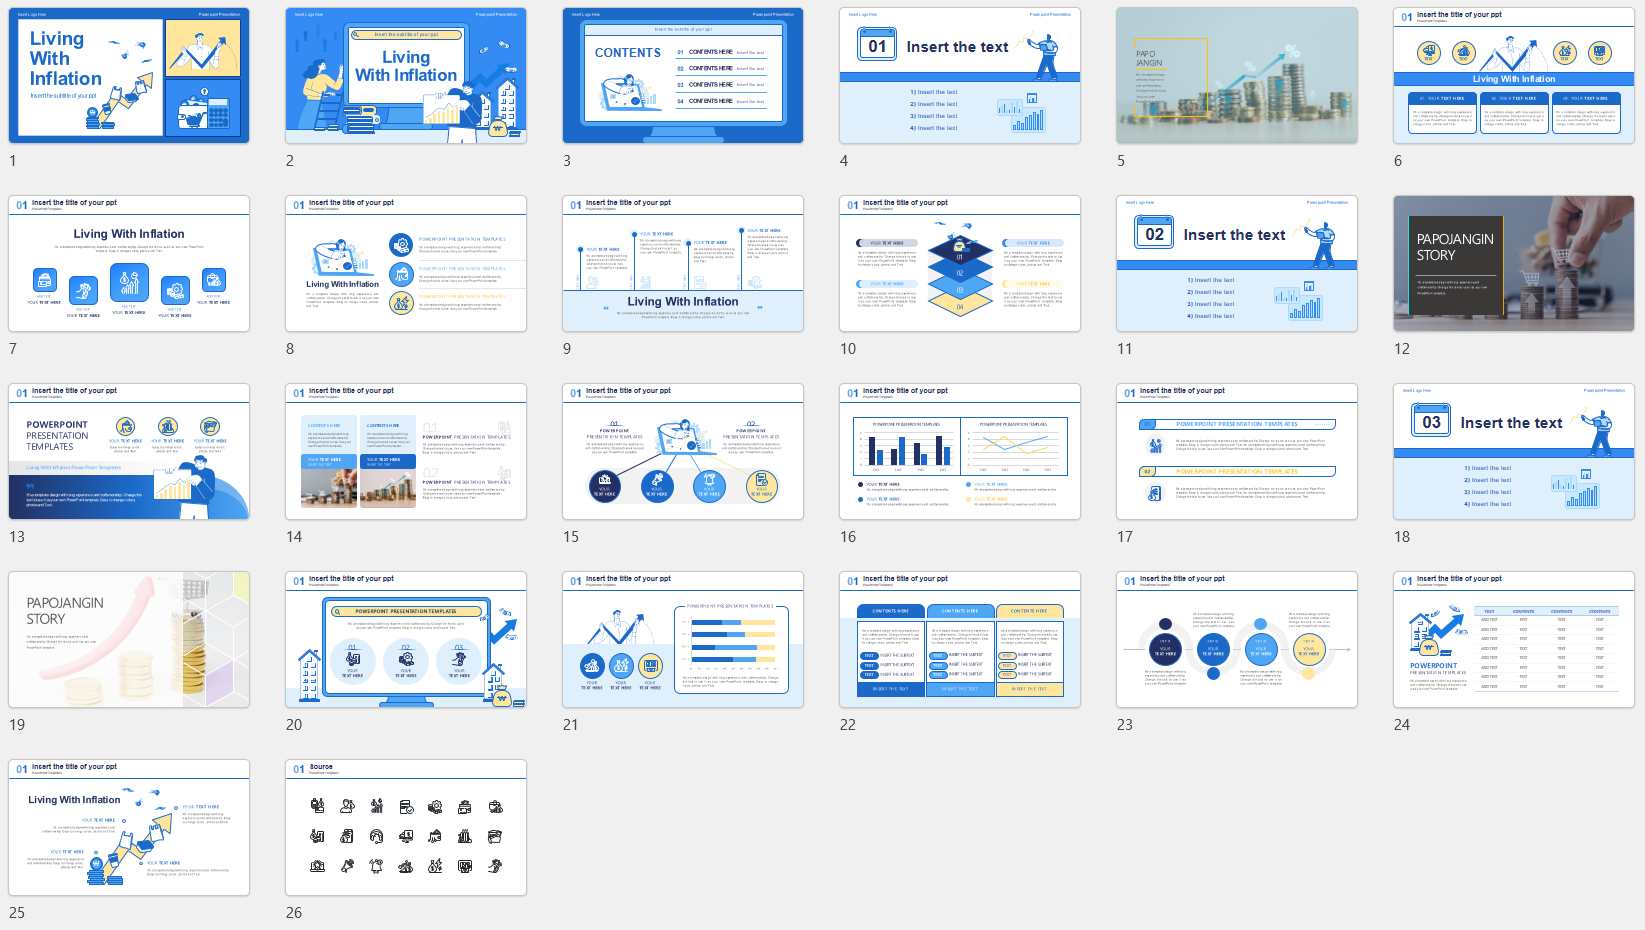Select slide 5 with the coin stacks photo
This screenshot has width=1645, height=930.
(1237, 76)
